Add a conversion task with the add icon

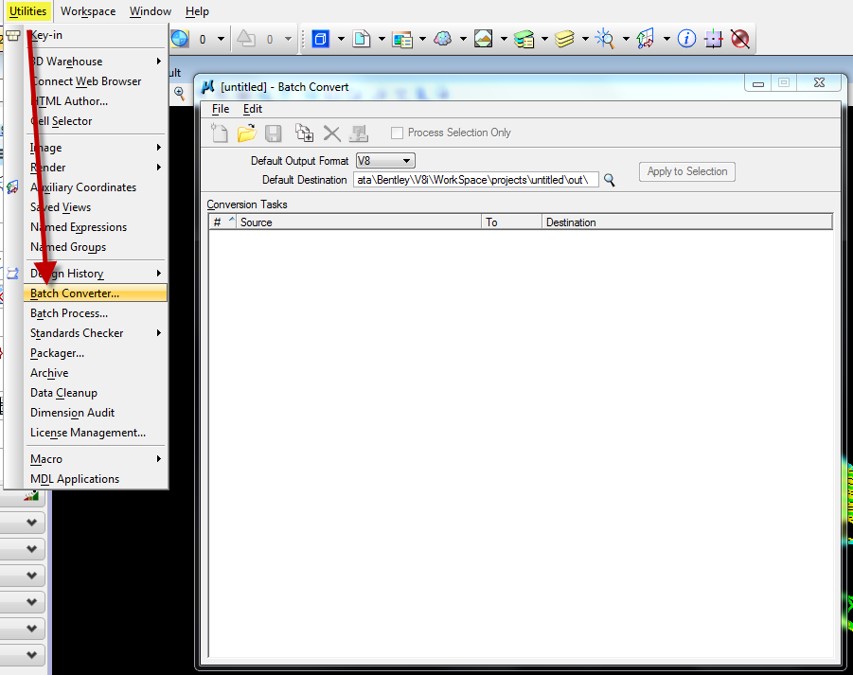[x=303, y=131]
